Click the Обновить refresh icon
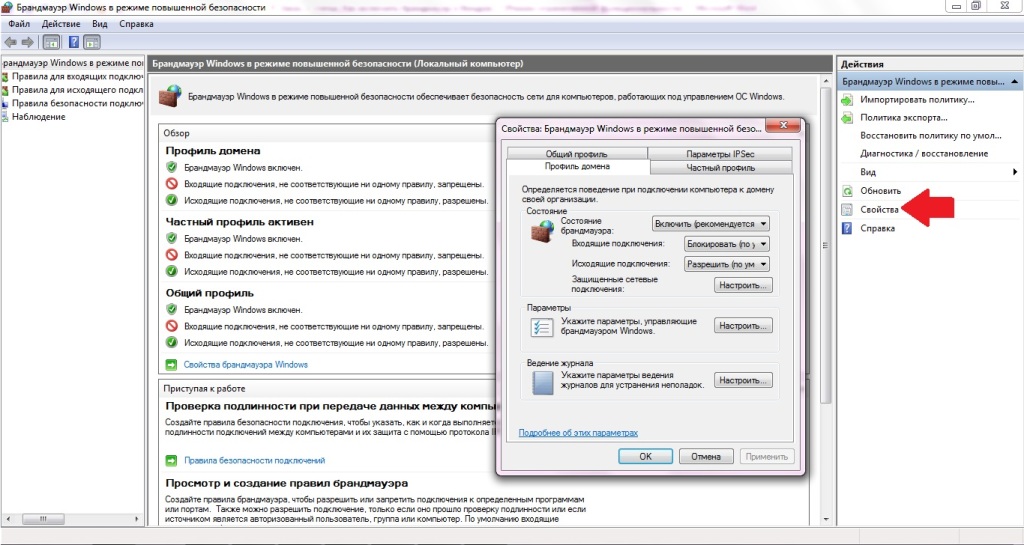The image size is (1024, 545). pos(847,191)
